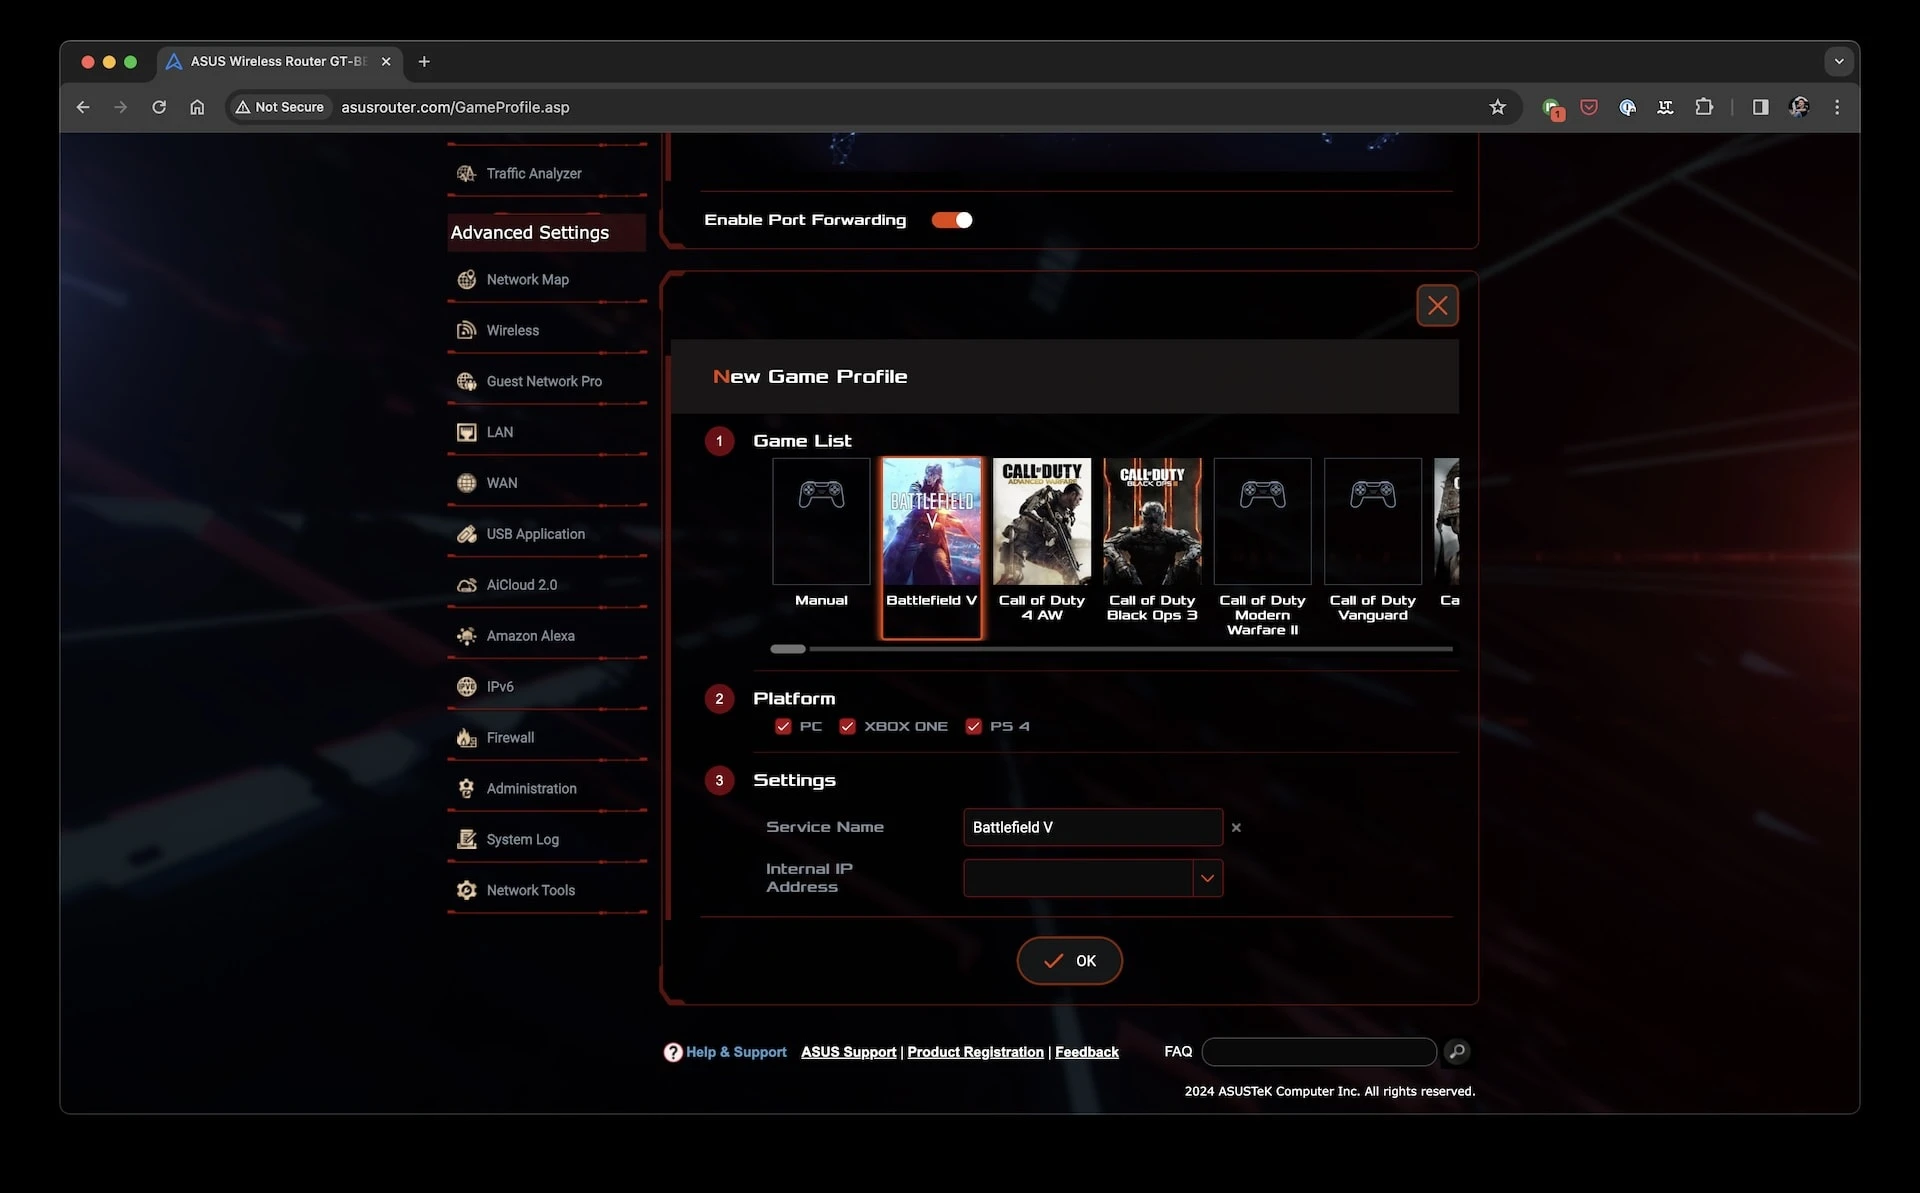Select the Manual game profile thumbnail

tap(821, 522)
